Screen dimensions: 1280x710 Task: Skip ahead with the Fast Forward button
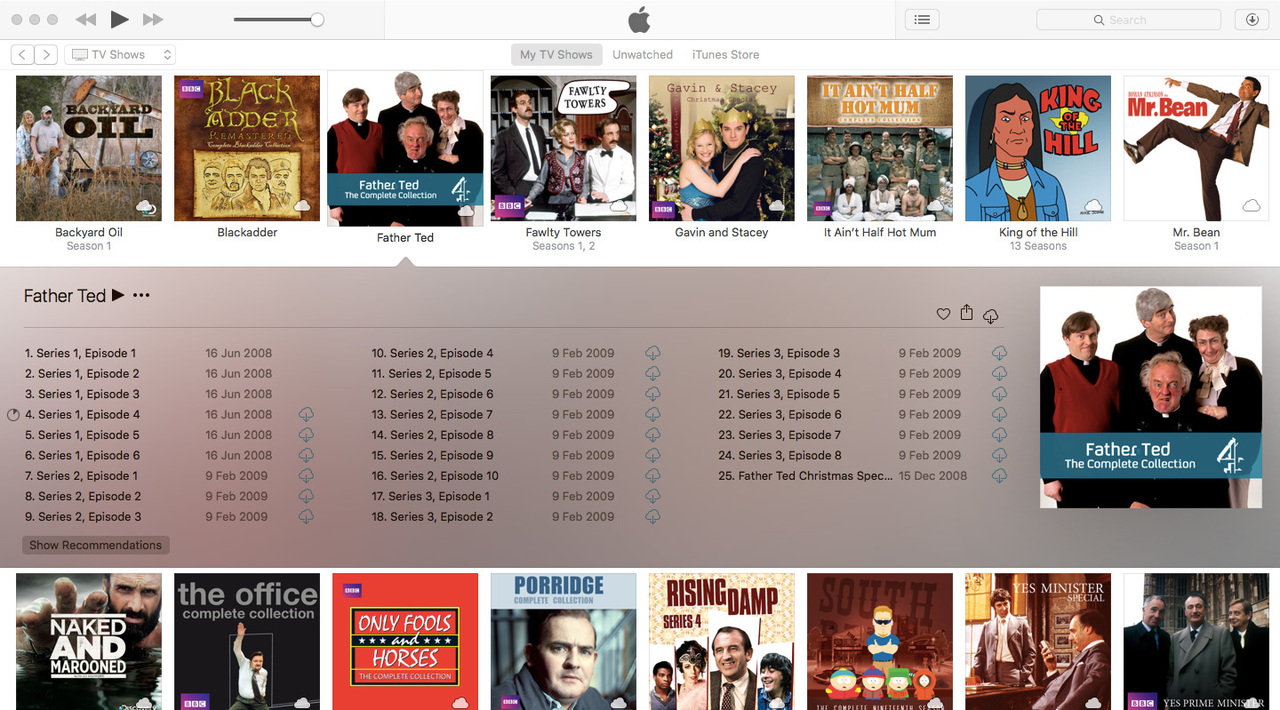coord(153,20)
